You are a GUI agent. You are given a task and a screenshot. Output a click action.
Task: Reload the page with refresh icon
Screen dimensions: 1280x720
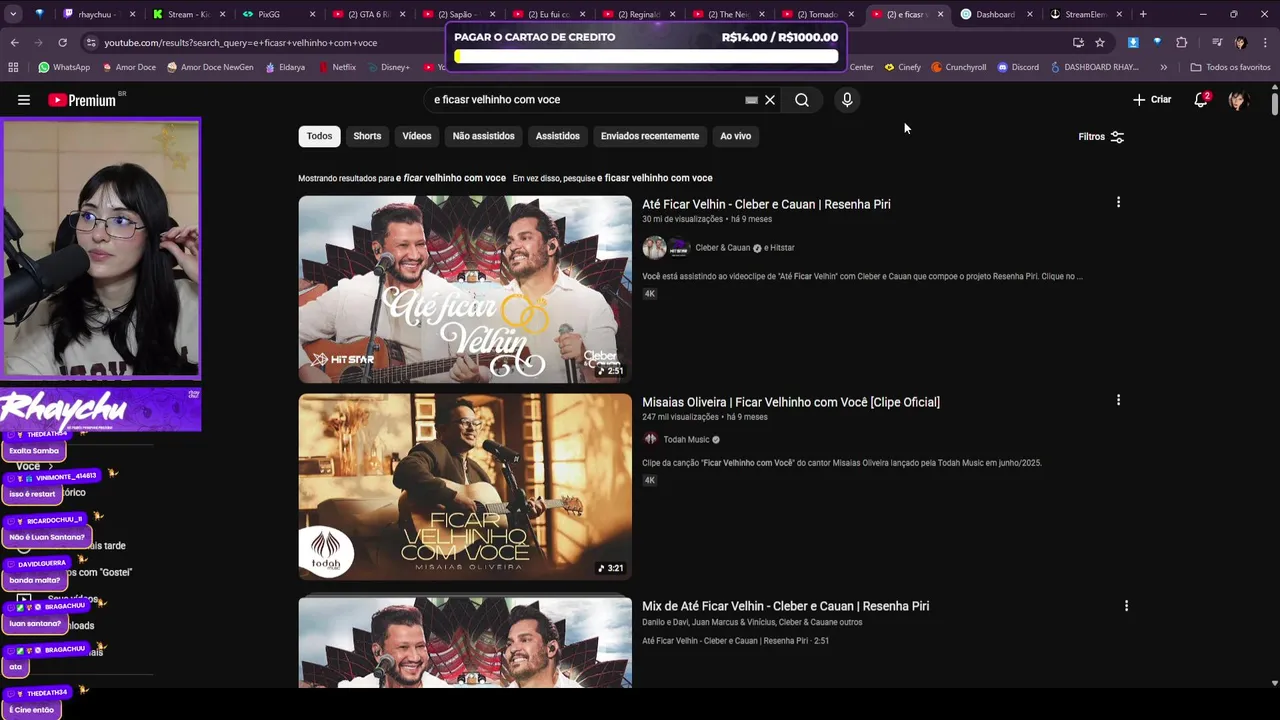[x=62, y=43]
